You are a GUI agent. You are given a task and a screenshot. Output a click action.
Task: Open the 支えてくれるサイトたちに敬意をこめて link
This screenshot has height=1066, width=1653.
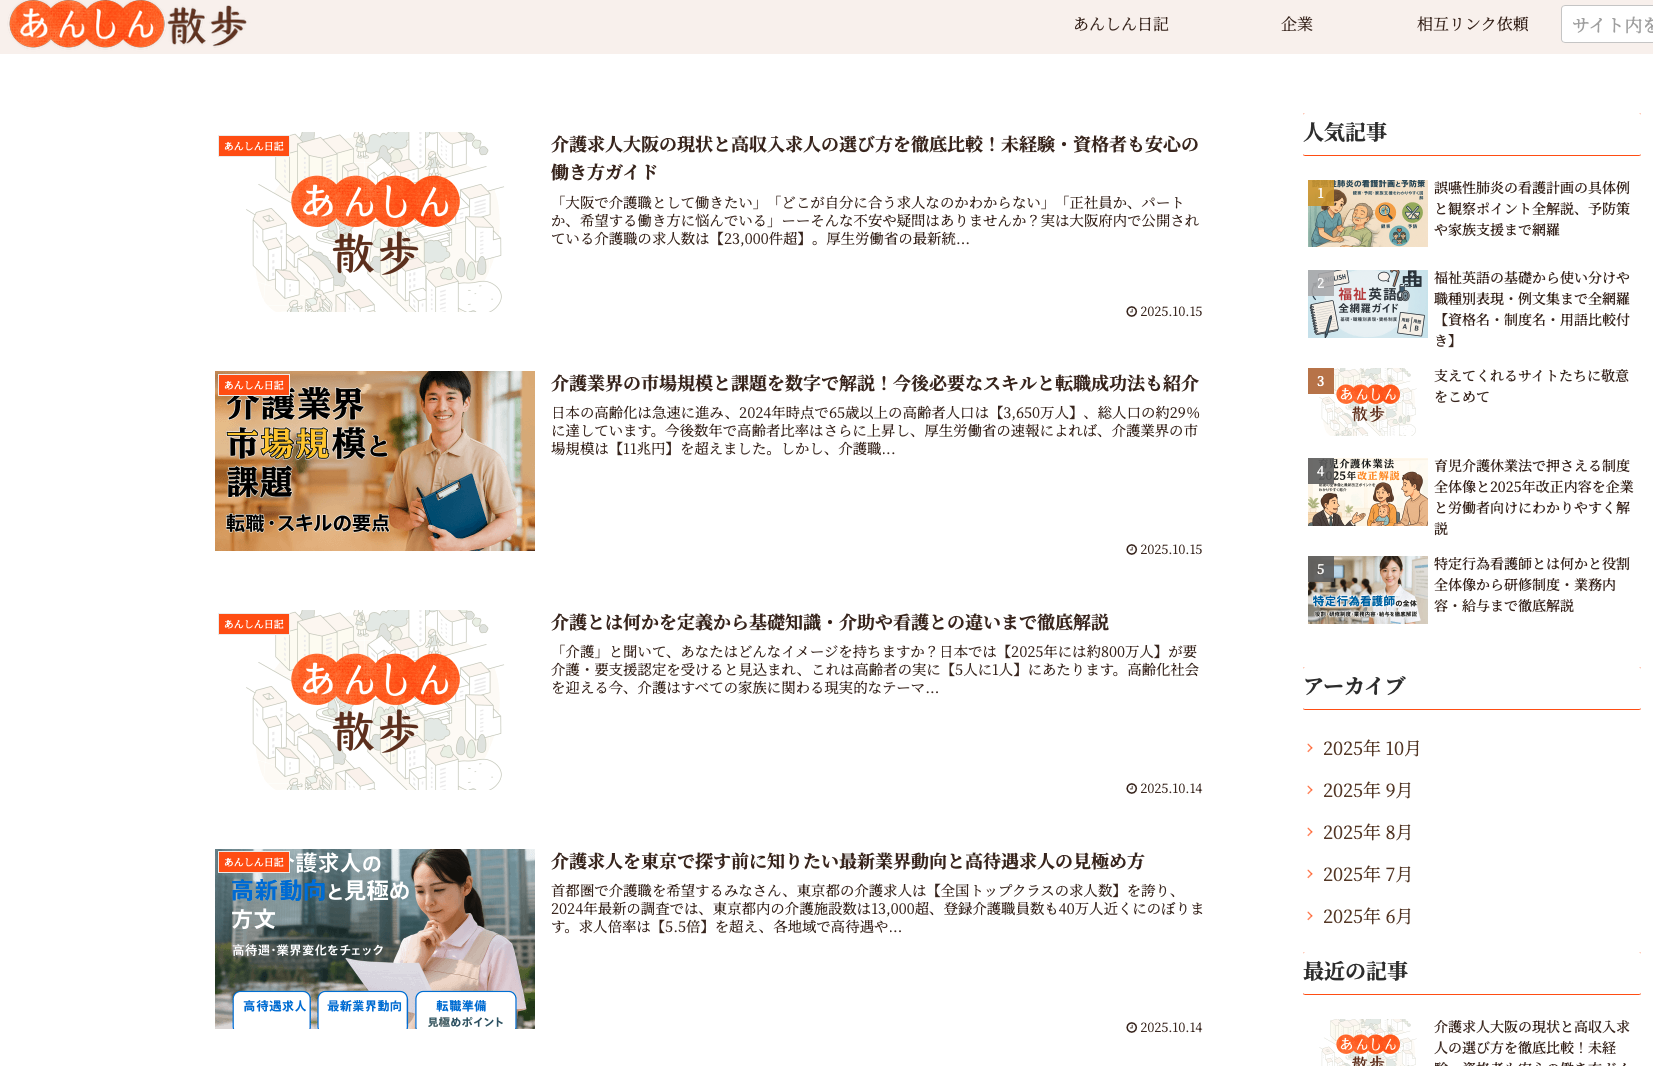tap(1531, 386)
